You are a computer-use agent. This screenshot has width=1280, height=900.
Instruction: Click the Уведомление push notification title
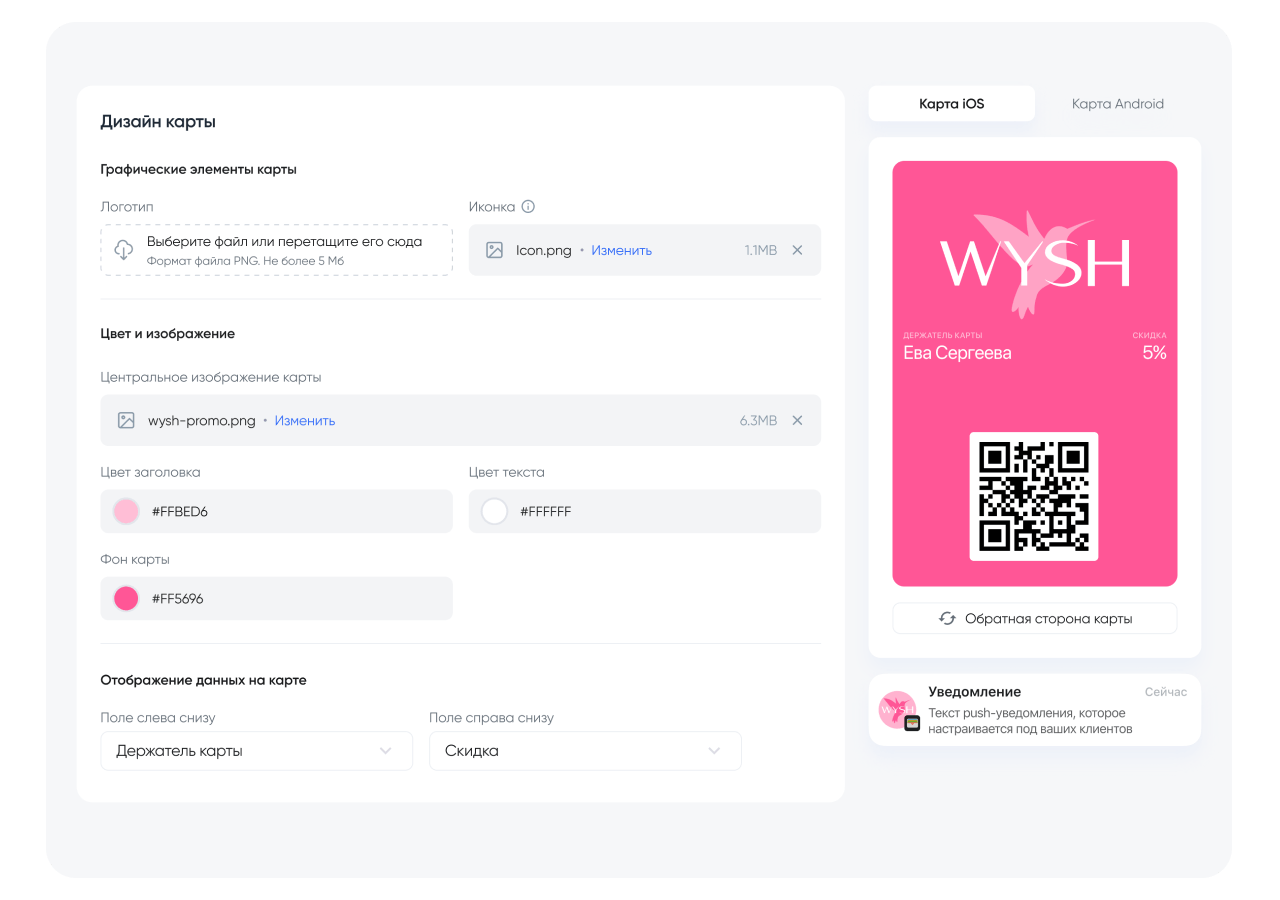point(975,692)
